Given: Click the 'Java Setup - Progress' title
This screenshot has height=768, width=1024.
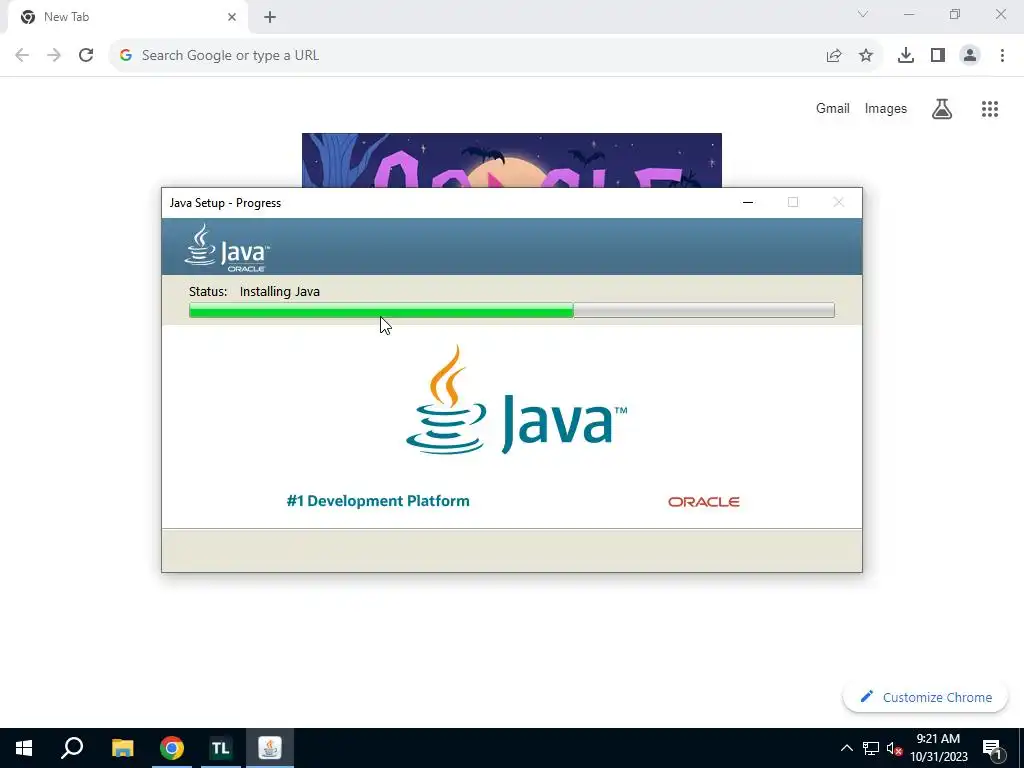Looking at the screenshot, I should pos(225,202).
